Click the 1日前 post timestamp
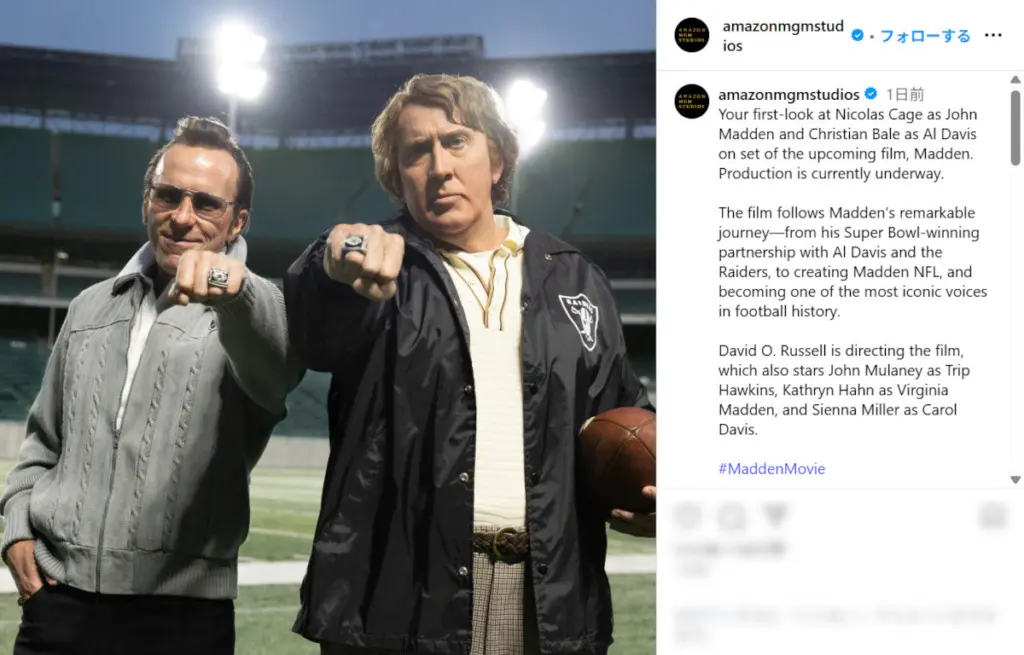Screen dimensions: 1024x655 tap(905, 95)
